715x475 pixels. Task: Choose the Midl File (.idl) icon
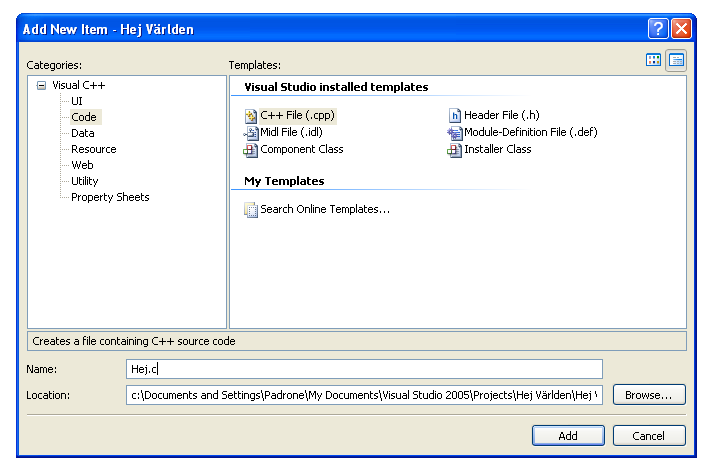251,133
